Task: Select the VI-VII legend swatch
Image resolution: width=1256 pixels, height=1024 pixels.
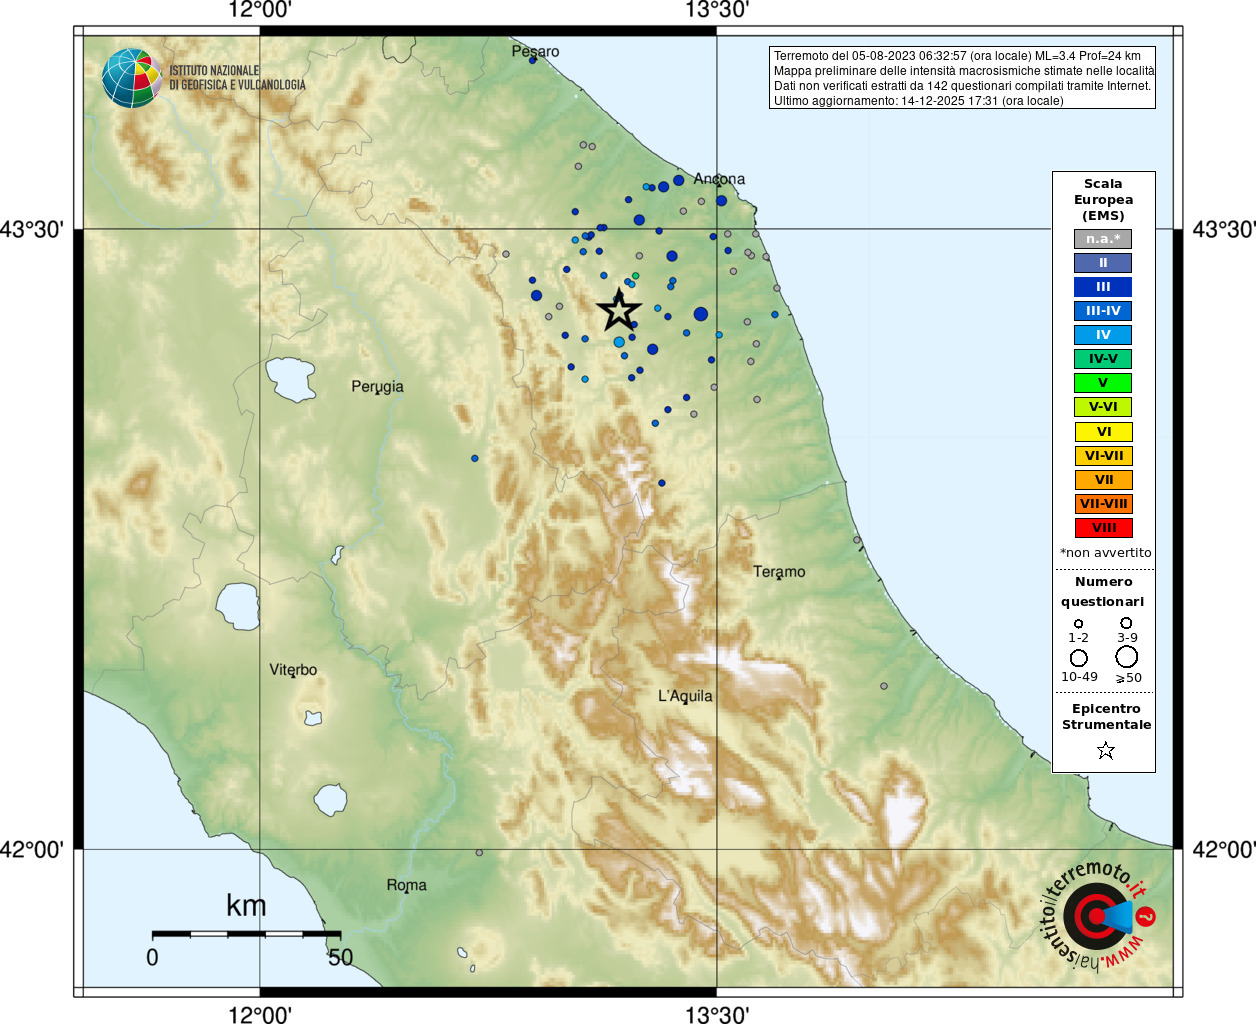Action: point(1103,456)
